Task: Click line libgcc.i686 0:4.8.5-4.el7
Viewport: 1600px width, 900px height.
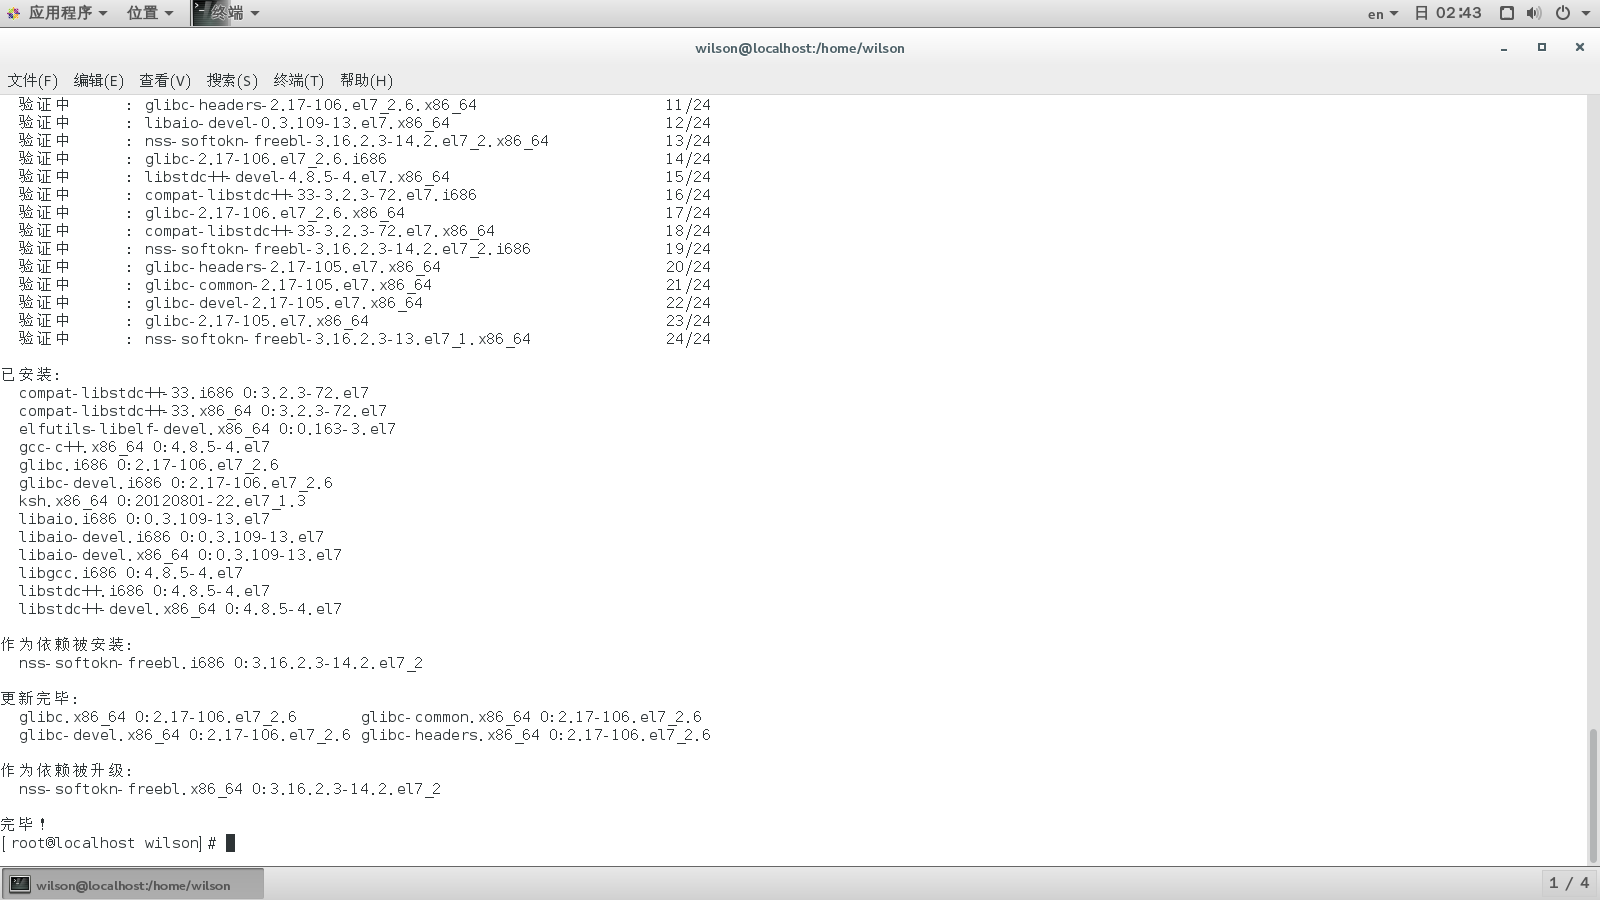Action: pos(131,573)
